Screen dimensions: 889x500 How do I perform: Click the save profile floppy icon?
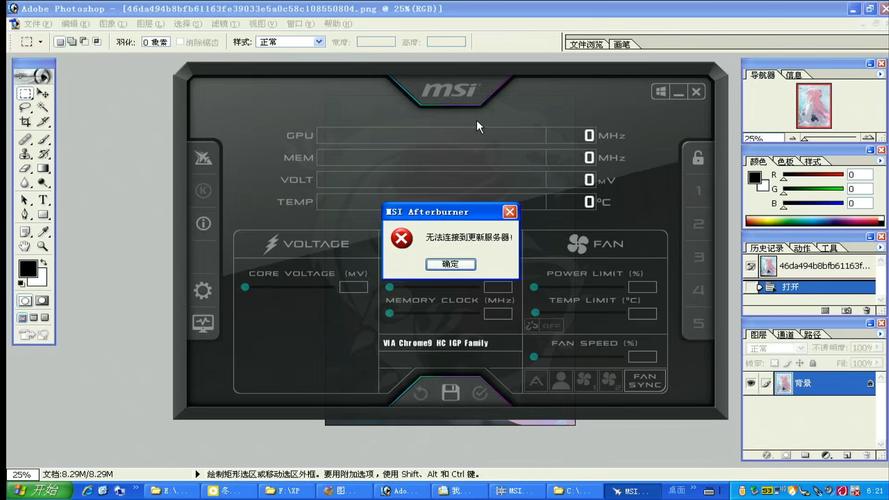tap(451, 392)
